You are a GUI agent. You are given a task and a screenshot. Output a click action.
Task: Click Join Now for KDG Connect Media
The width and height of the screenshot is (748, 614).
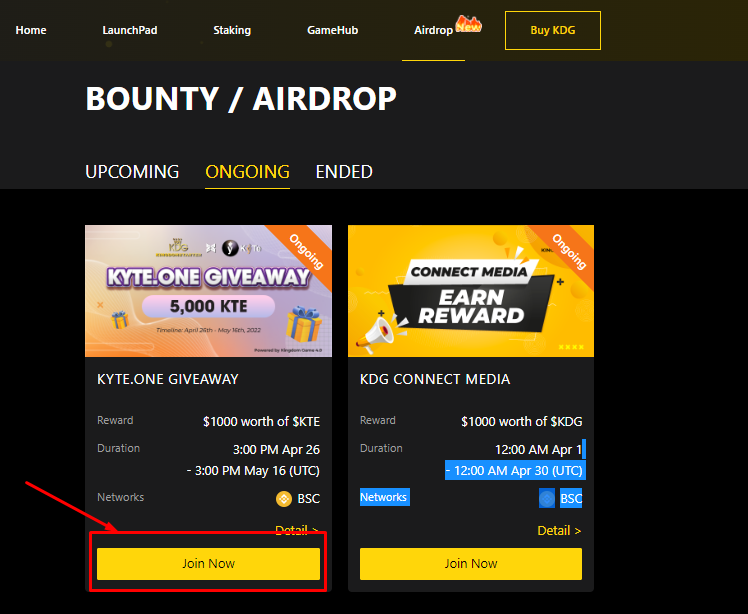point(471,564)
